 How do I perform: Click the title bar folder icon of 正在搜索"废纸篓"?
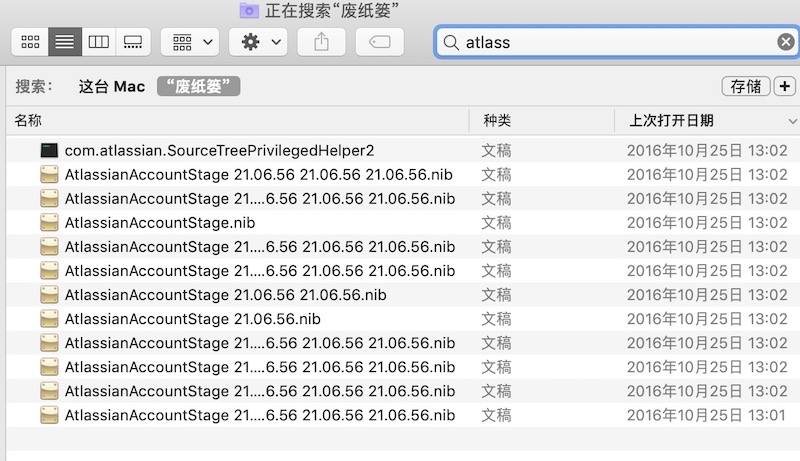(249, 10)
